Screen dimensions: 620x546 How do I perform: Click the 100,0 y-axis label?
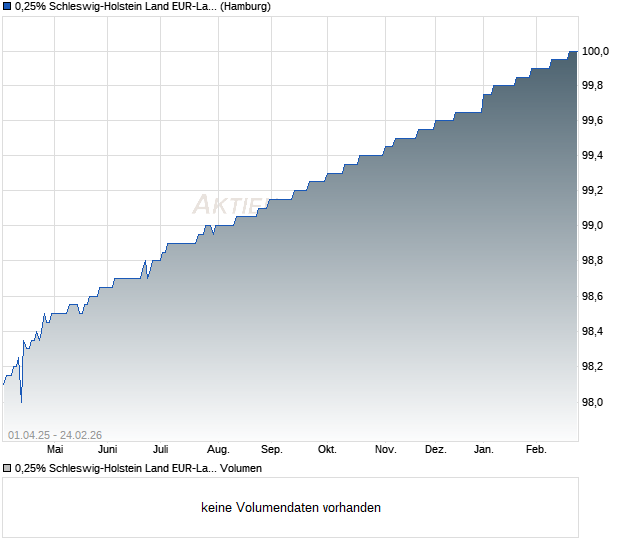[595, 51]
